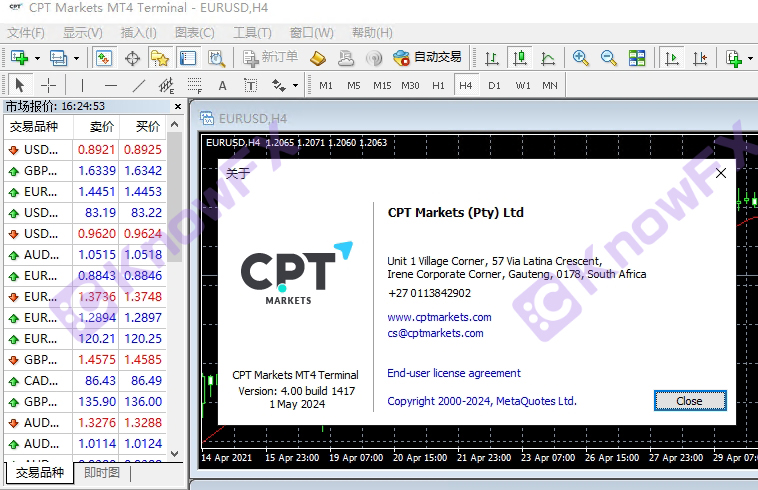Select the 交易品种 tab at bottom
The height and width of the screenshot is (490, 758).
[x=40, y=473]
